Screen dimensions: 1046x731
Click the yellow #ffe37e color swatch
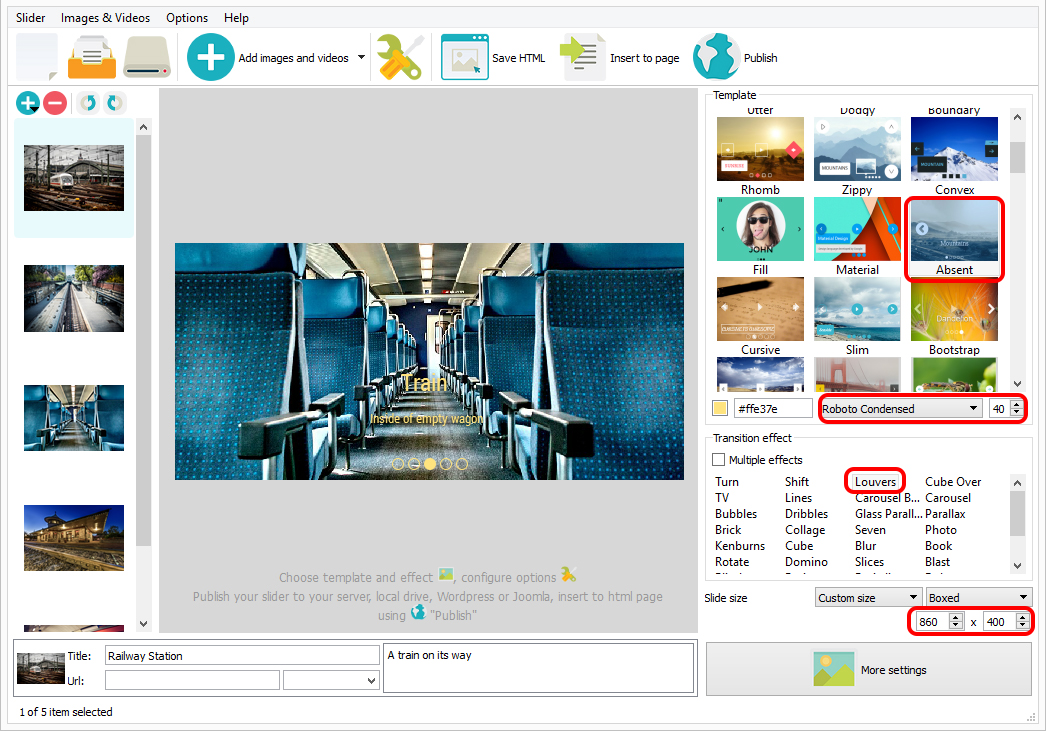point(720,408)
